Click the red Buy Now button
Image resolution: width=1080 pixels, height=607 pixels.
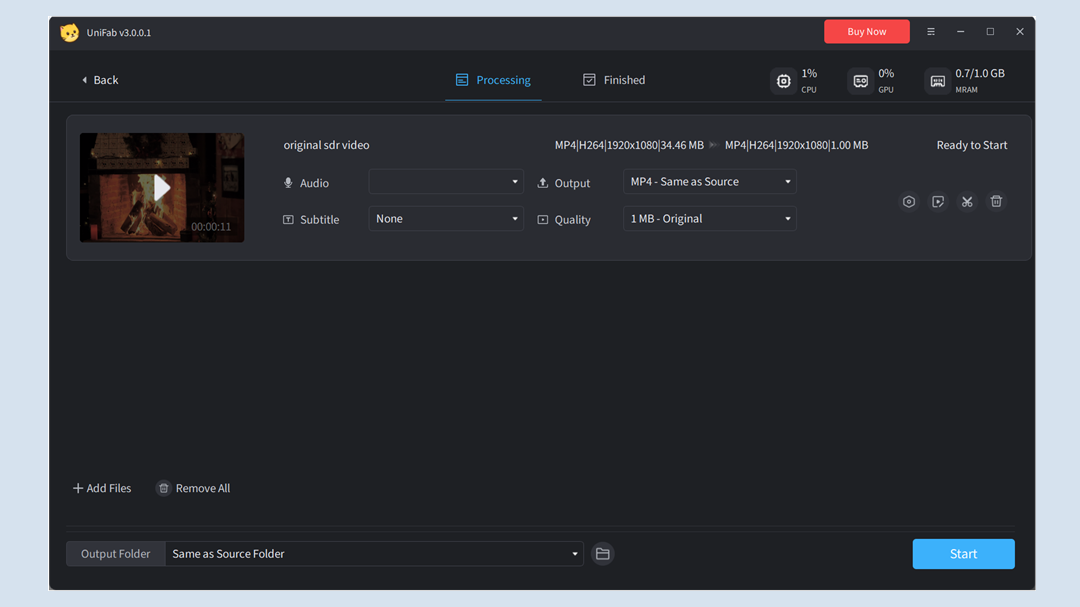866,32
